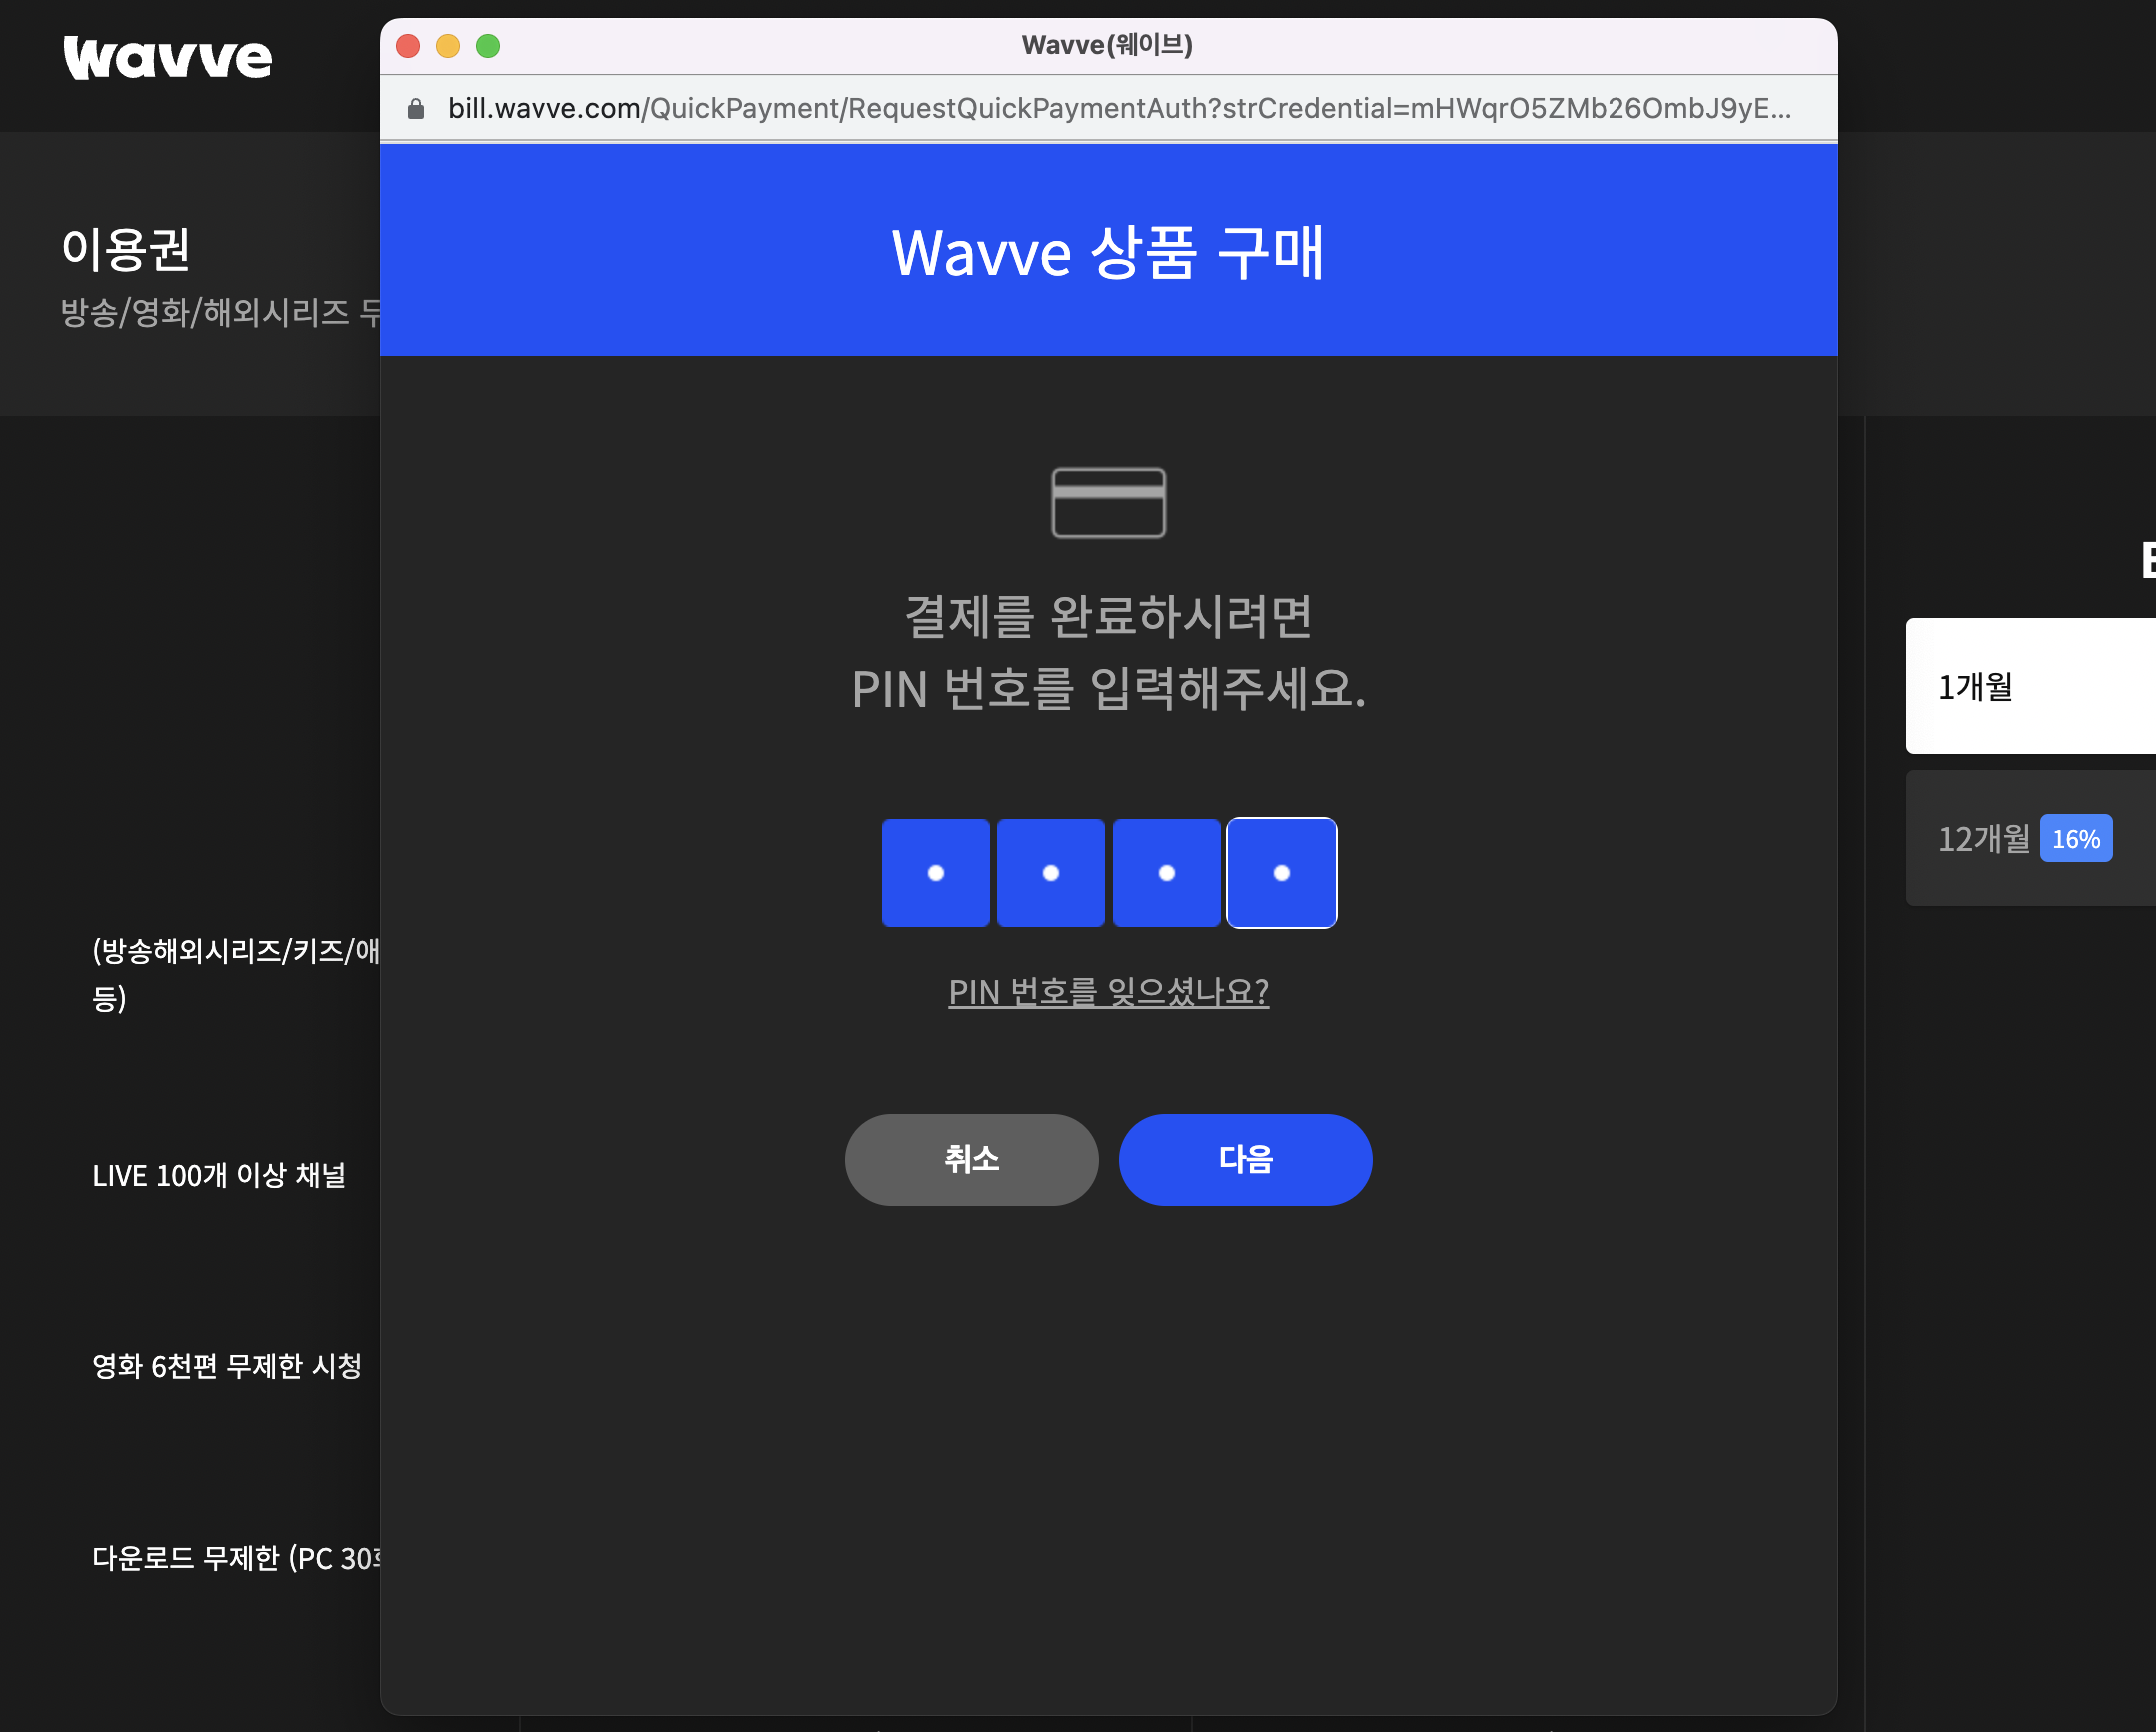Click the first PIN entry box
This screenshot has height=1732, width=2156.
pos(934,872)
